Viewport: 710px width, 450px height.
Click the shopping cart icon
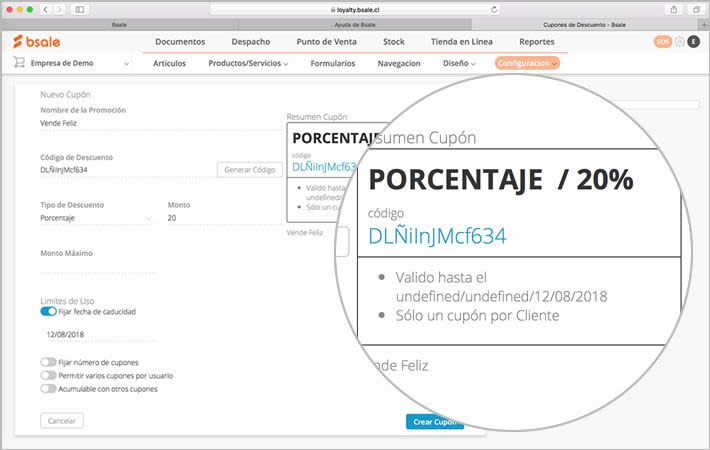point(19,63)
